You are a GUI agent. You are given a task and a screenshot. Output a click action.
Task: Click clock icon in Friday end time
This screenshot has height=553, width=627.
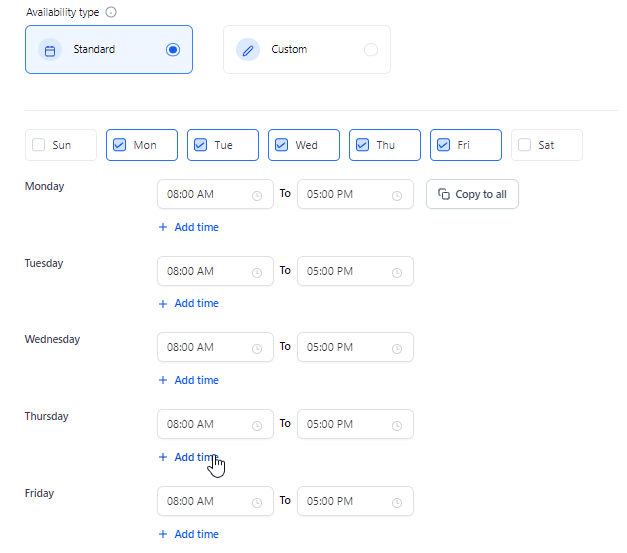tap(397, 503)
